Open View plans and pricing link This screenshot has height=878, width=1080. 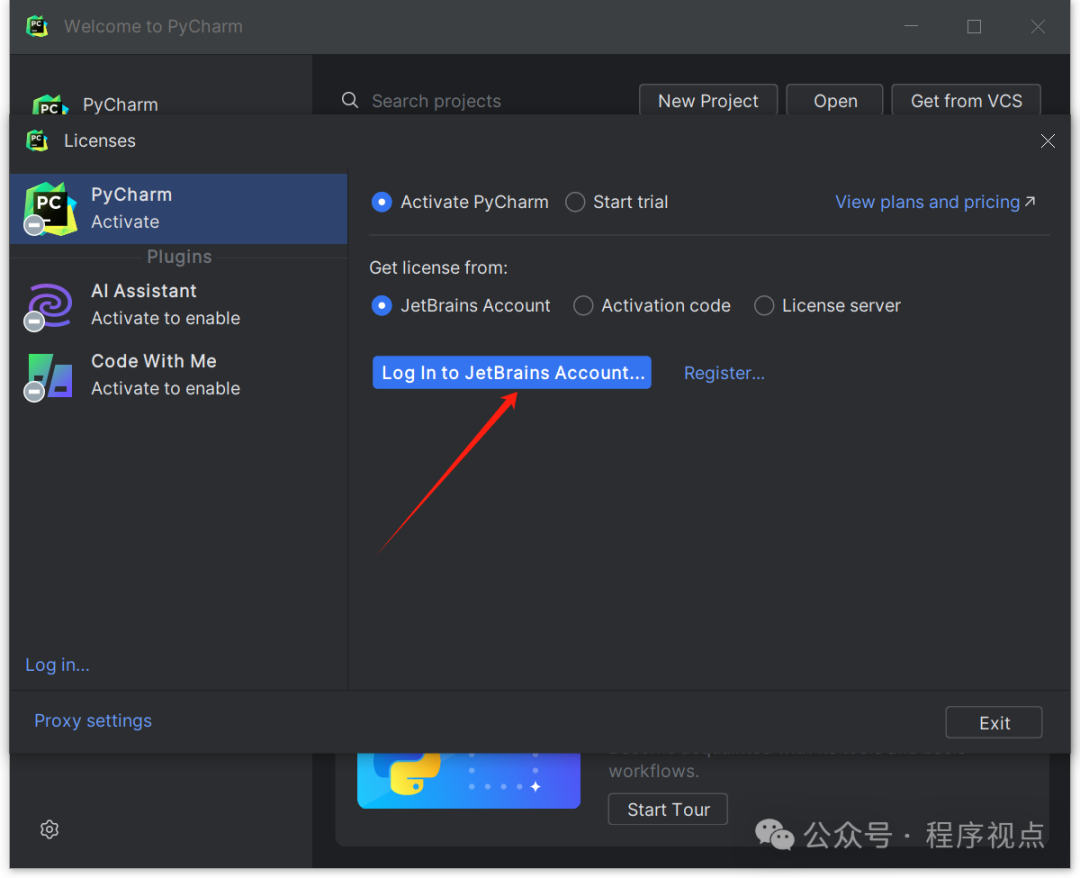click(927, 202)
